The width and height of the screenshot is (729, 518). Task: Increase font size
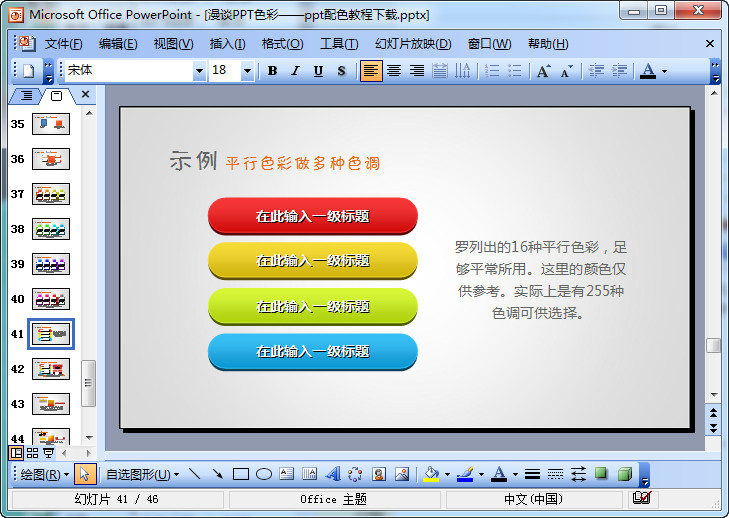point(543,71)
